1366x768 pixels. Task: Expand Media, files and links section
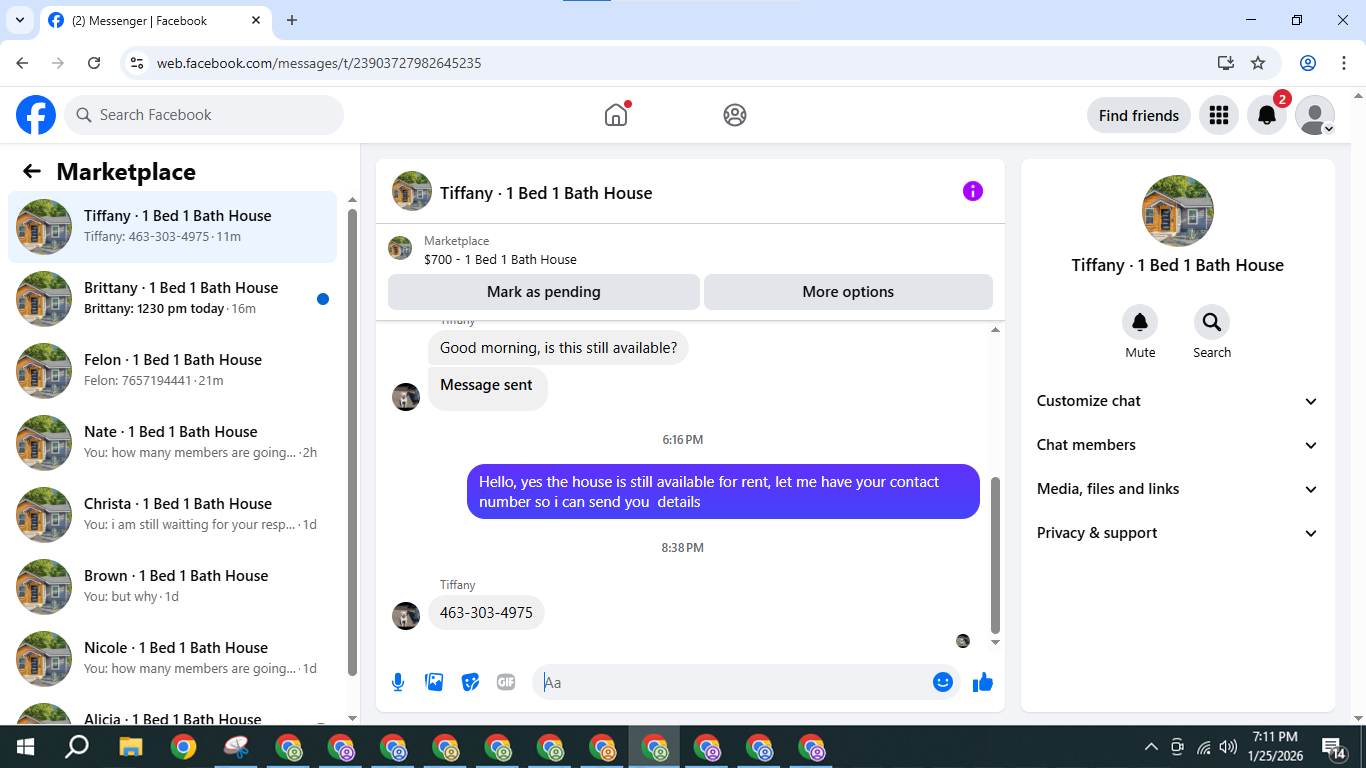1178,489
